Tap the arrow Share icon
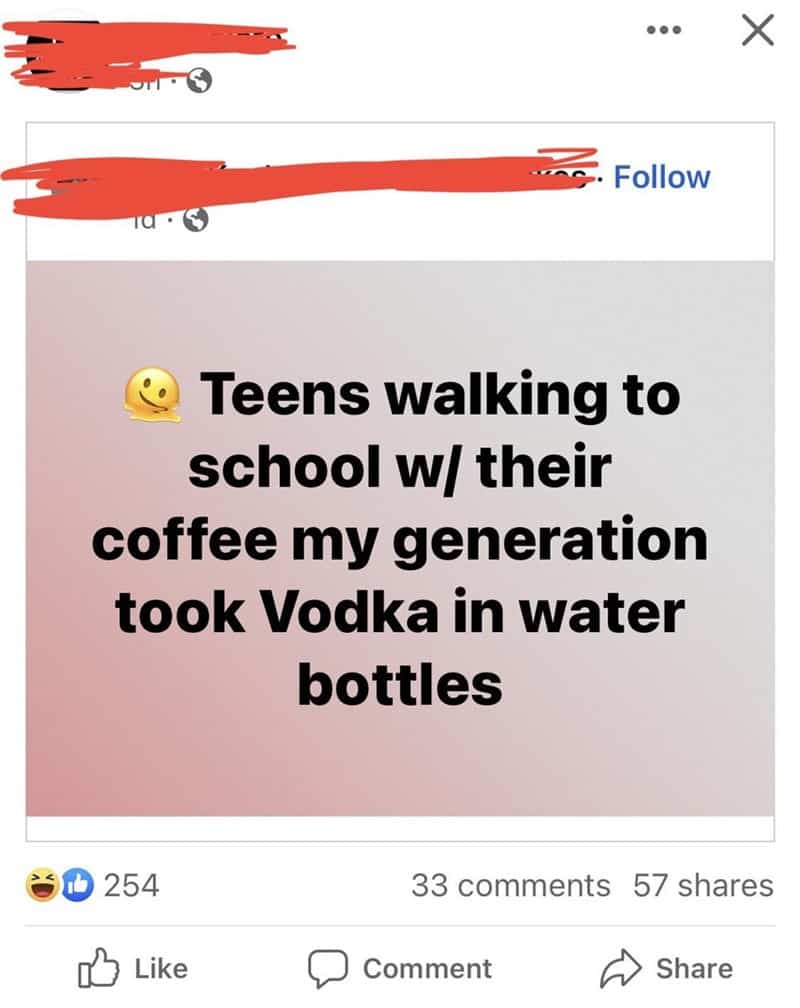Image resolution: width=800 pixels, height=1008 pixels. tap(621, 968)
